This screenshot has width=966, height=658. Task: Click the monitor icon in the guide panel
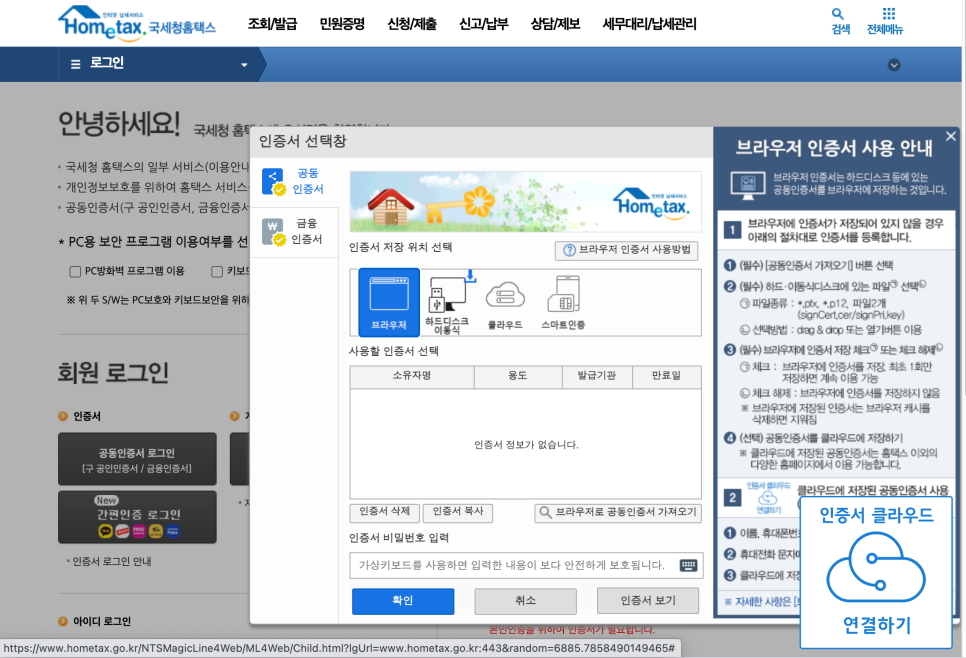coord(747,185)
